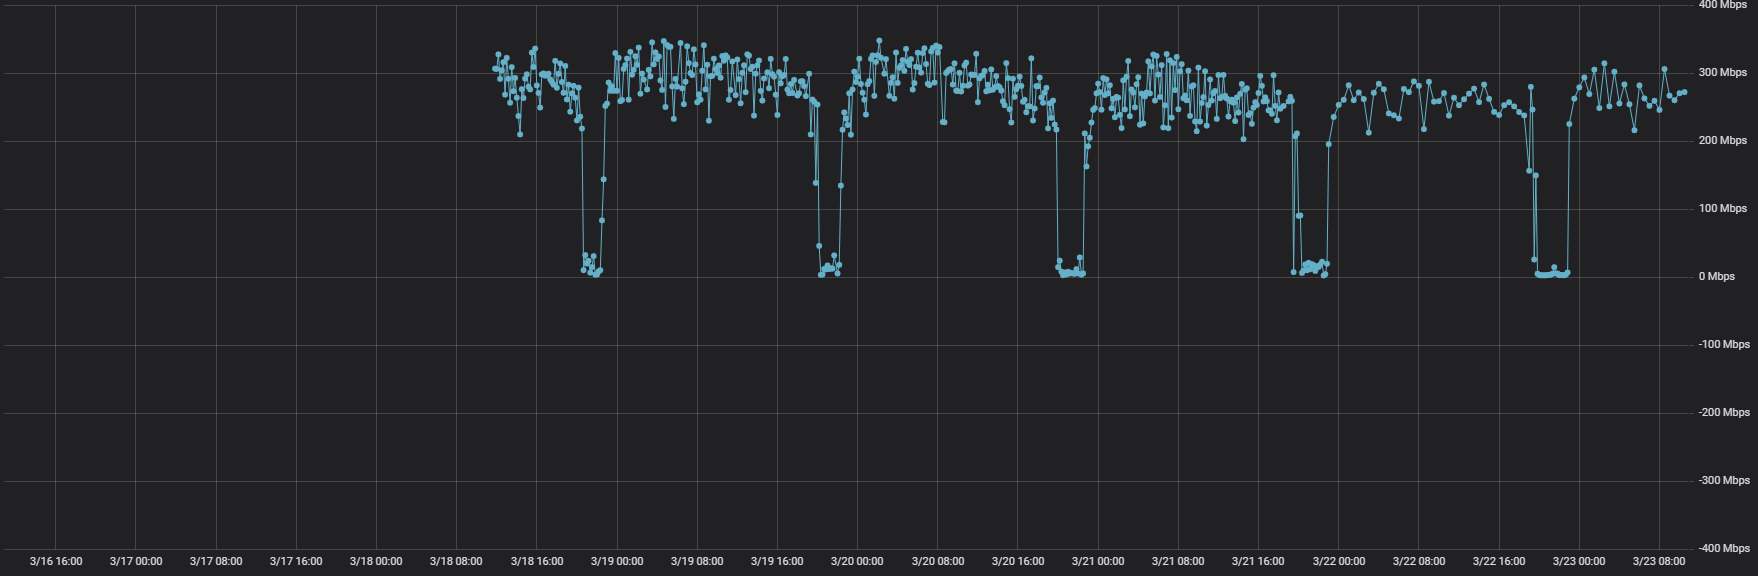Click the 3/23 00:00 x-axis label
Viewport: 1758px width, 576px height.
tap(1579, 561)
